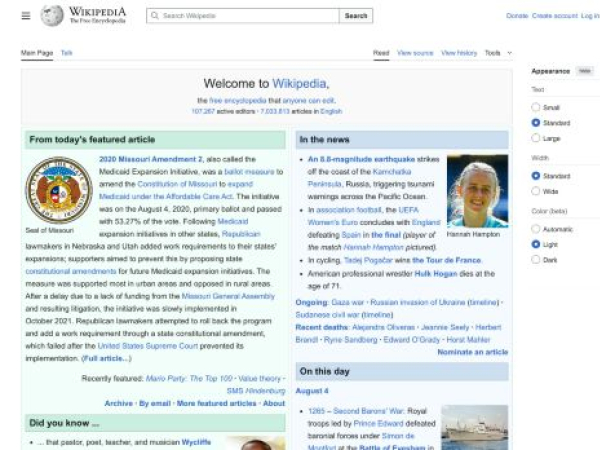The image size is (600, 450).
Task: Hide the Appearance panel
Action: coord(584,71)
